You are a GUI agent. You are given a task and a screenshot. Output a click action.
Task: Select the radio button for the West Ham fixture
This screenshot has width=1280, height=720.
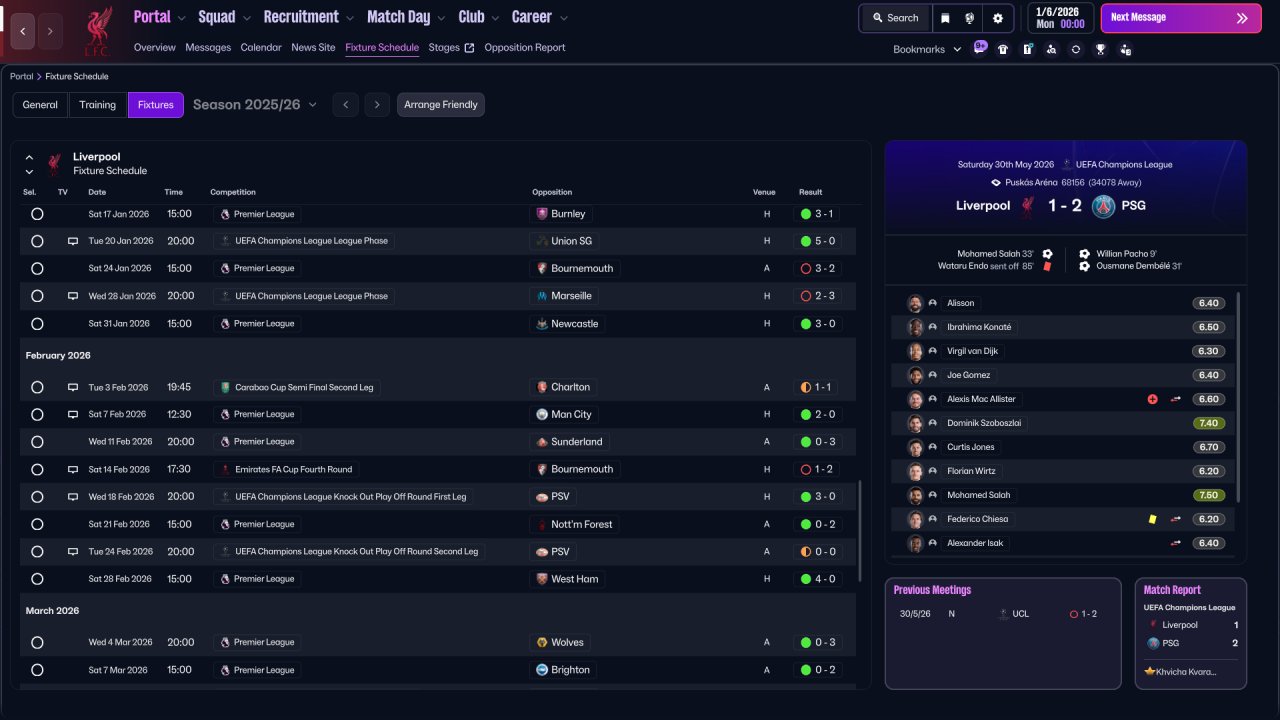pos(37,579)
